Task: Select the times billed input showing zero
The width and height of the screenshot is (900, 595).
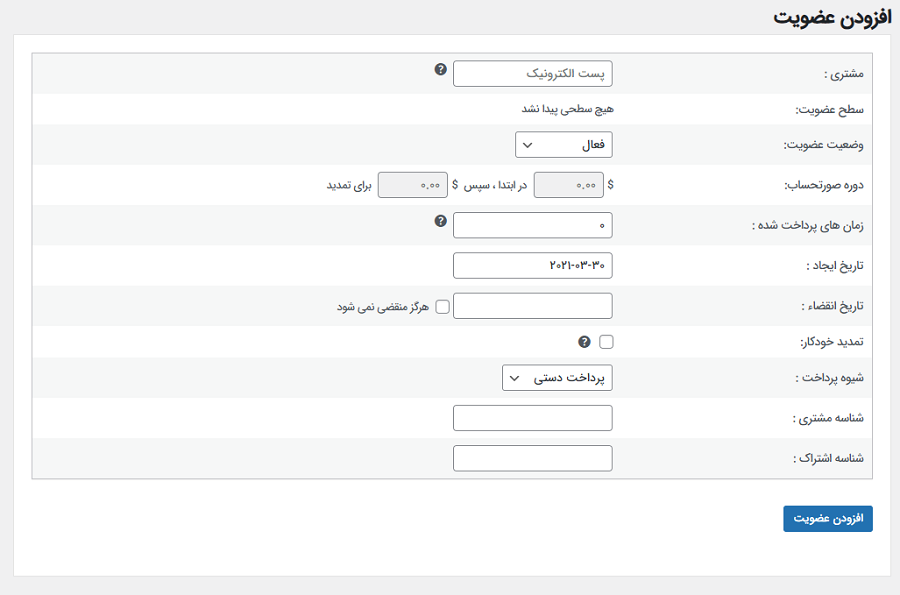Action: tap(532, 226)
